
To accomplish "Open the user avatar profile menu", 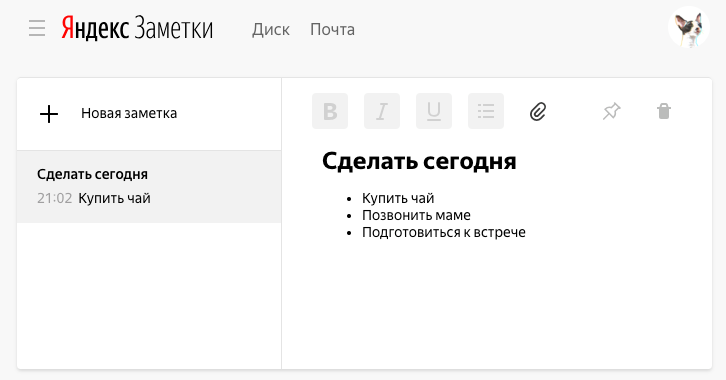I will coord(689,27).
